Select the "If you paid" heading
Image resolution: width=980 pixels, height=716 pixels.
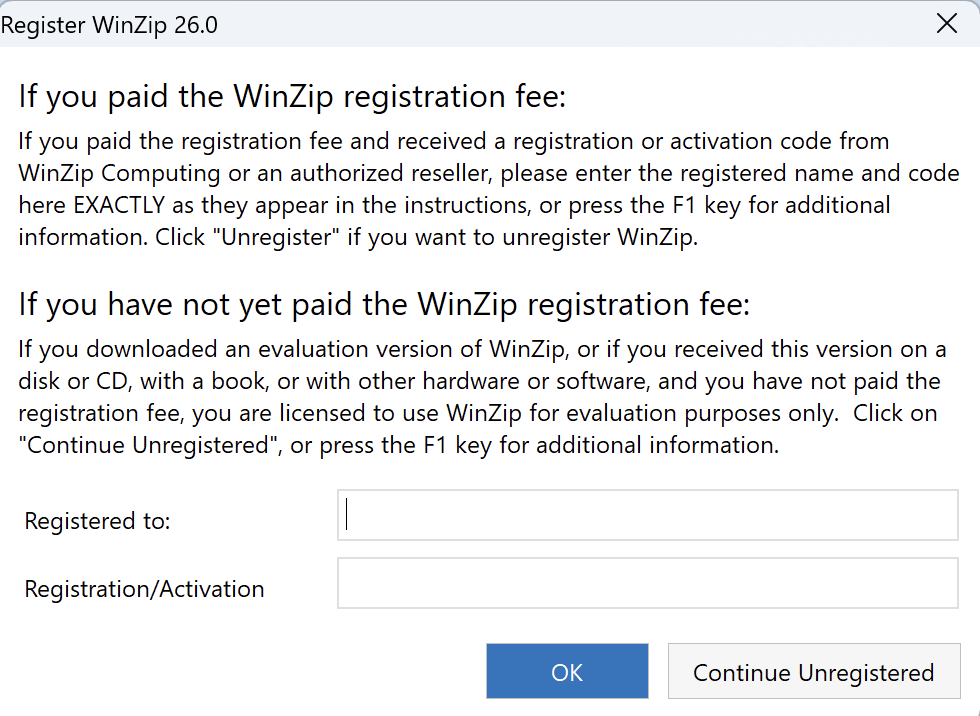coord(292,97)
